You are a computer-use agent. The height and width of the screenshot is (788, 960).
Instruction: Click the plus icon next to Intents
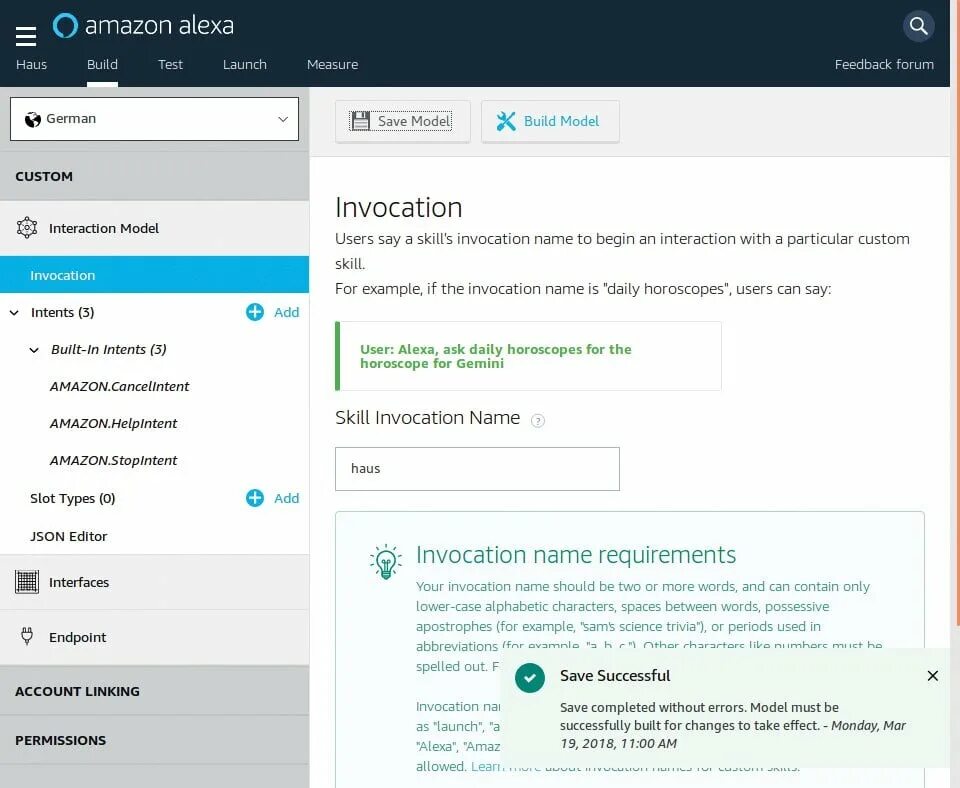coord(255,312)
